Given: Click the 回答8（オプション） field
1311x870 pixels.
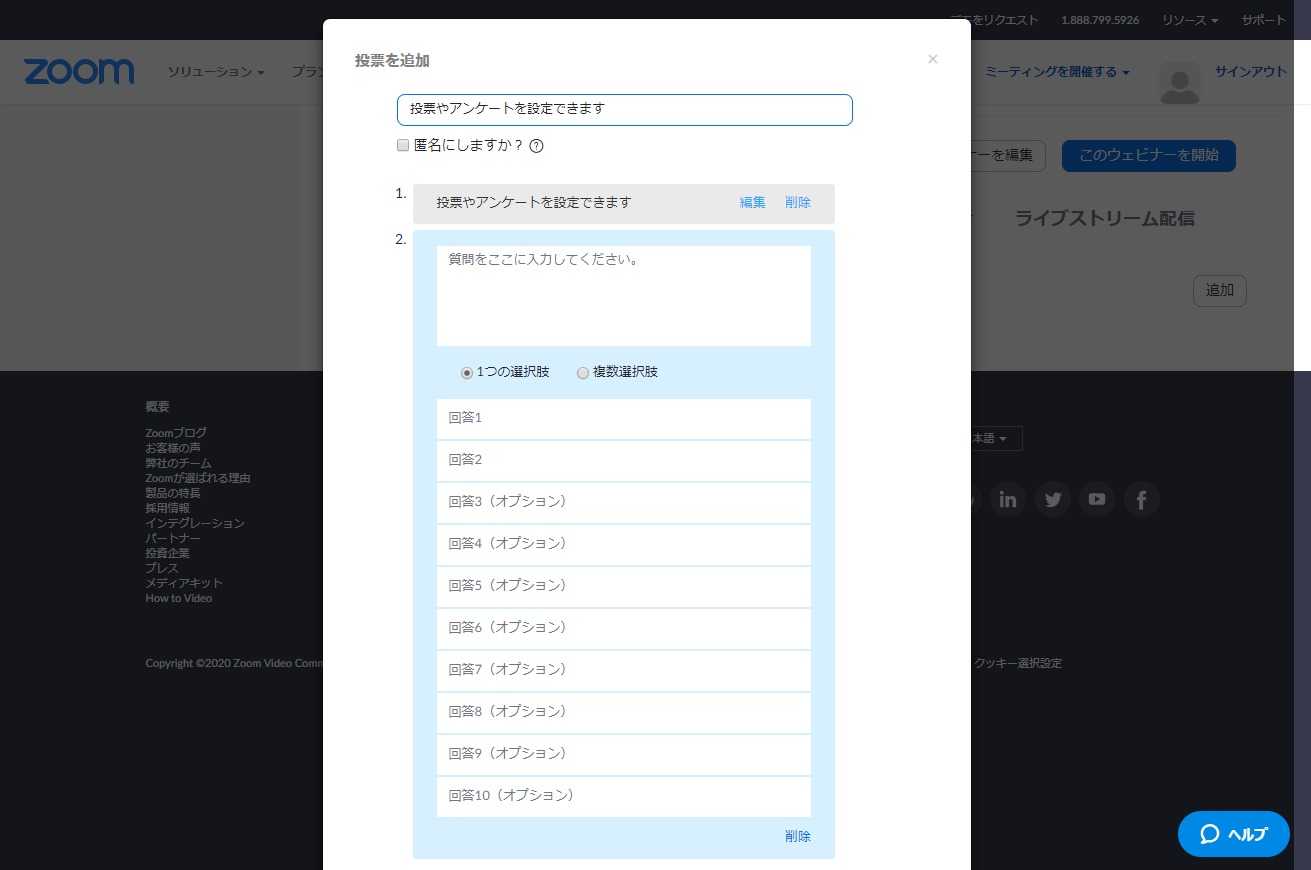Looking at the screenshot, I should [x=624, y=713].
